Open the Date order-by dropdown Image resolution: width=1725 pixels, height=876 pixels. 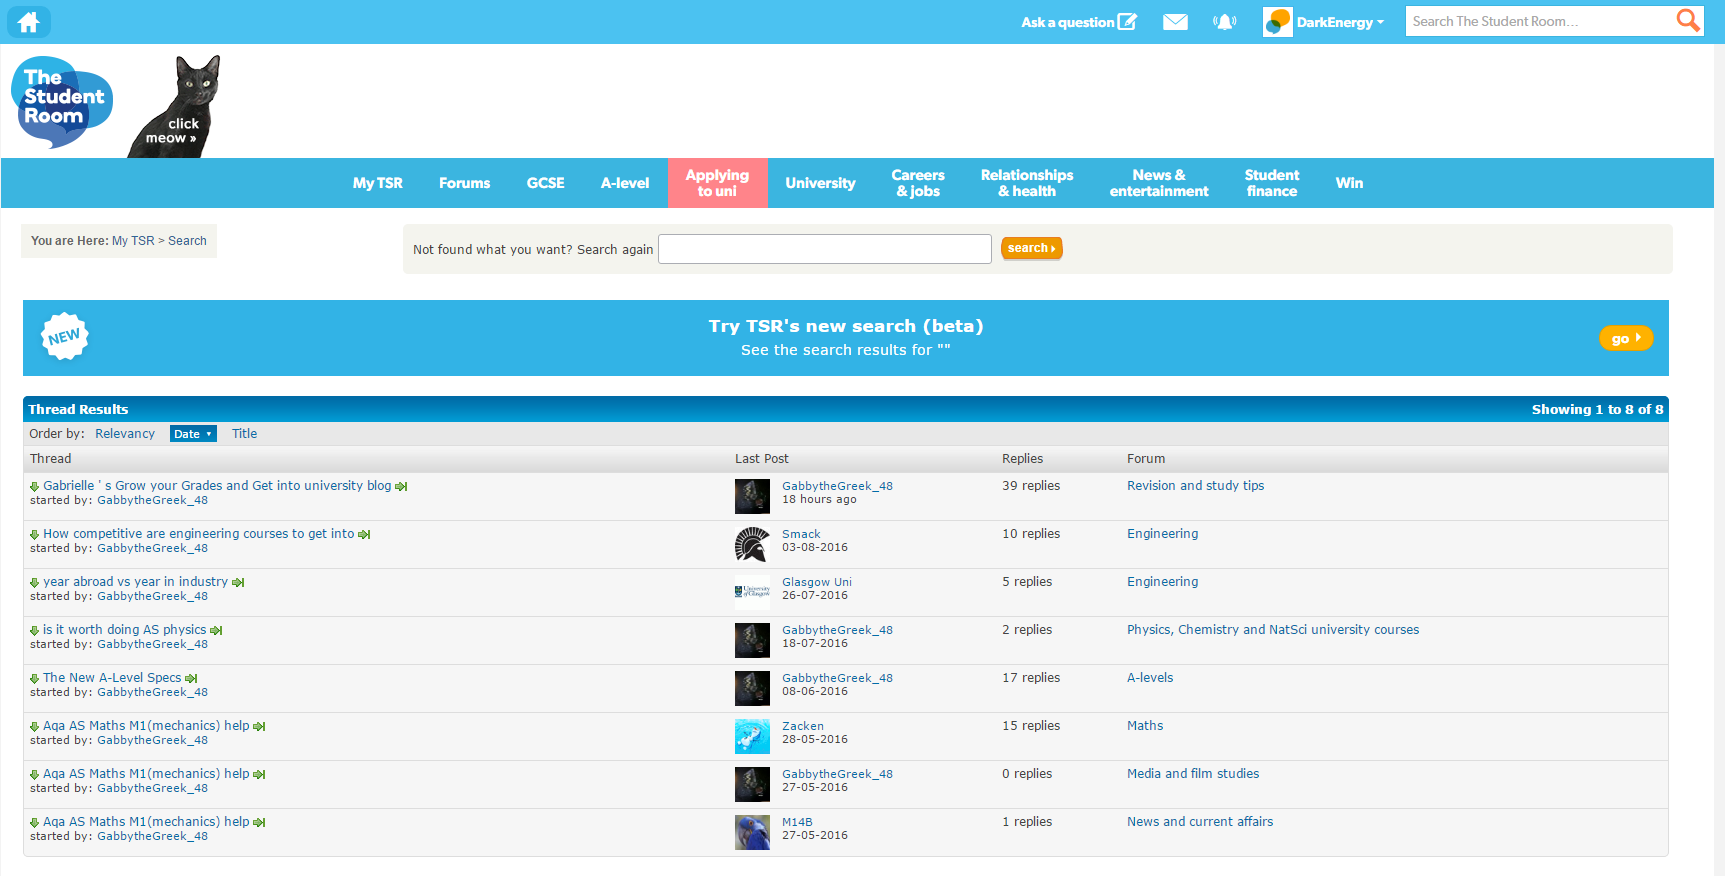coord(193,434)
